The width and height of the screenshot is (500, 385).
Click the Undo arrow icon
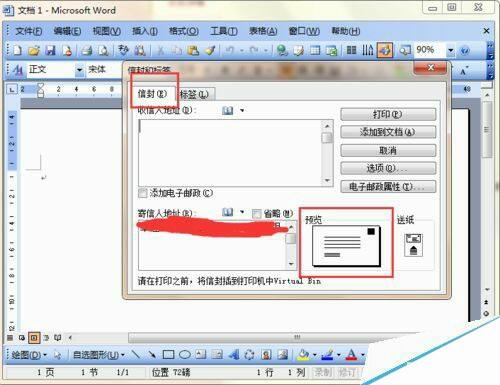(230, 50)
